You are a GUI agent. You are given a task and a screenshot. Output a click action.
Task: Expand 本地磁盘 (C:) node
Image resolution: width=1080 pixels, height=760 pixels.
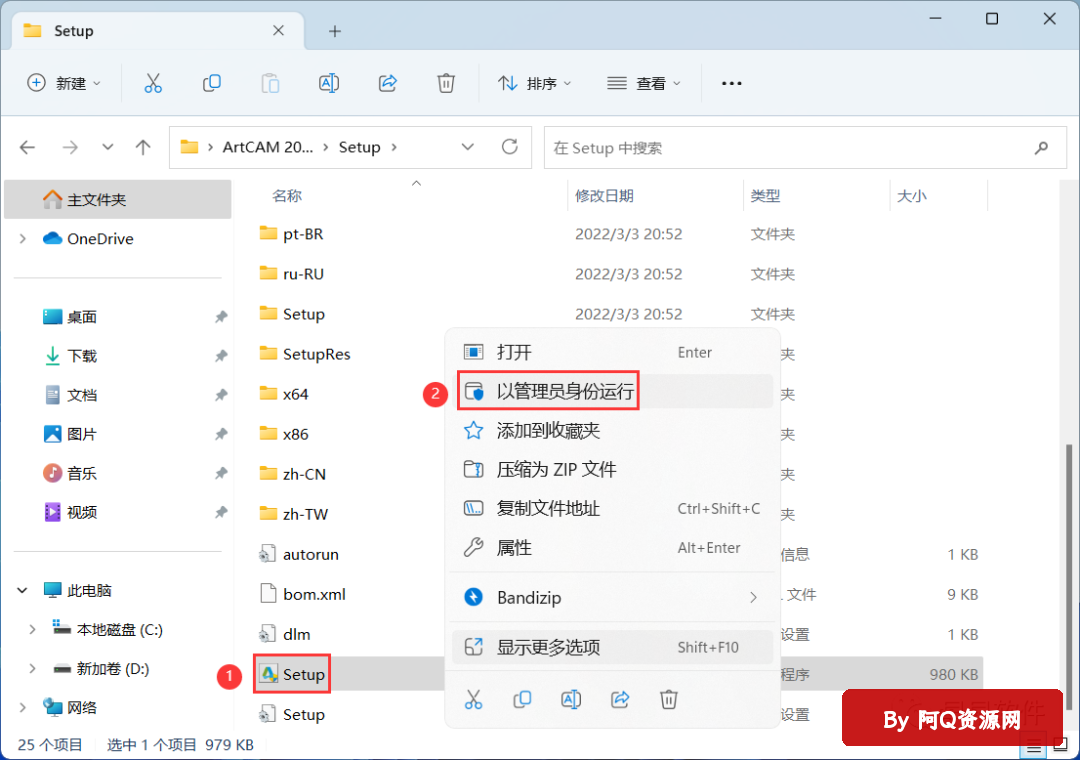[32, 630]
